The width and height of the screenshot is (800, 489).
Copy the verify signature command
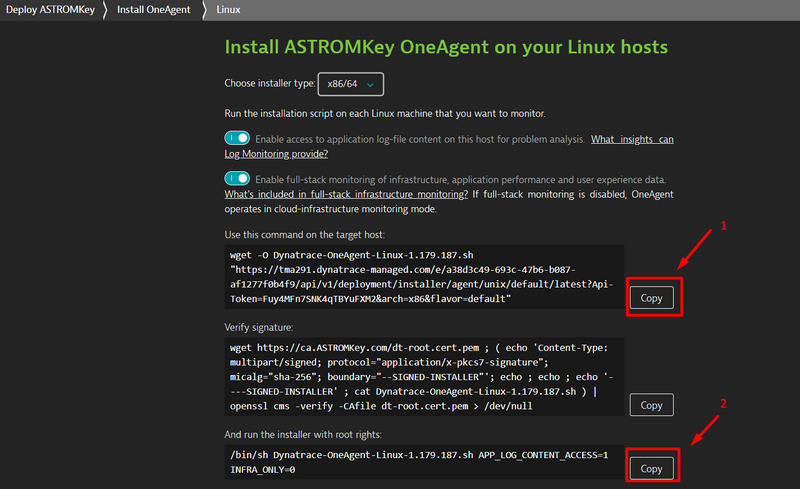651,405
